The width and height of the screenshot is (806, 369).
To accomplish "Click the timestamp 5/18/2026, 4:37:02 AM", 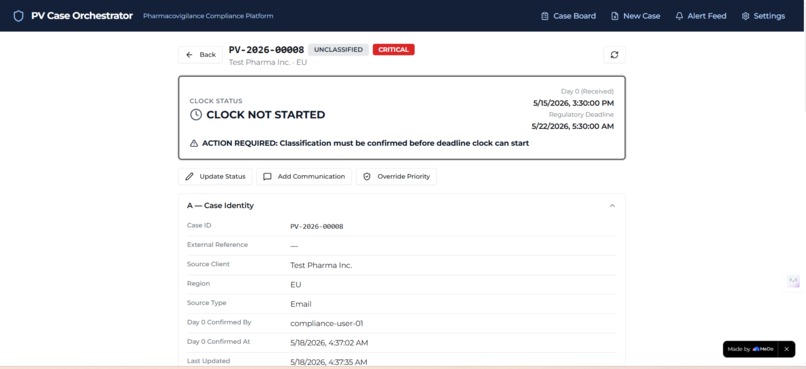I will 329,343.
